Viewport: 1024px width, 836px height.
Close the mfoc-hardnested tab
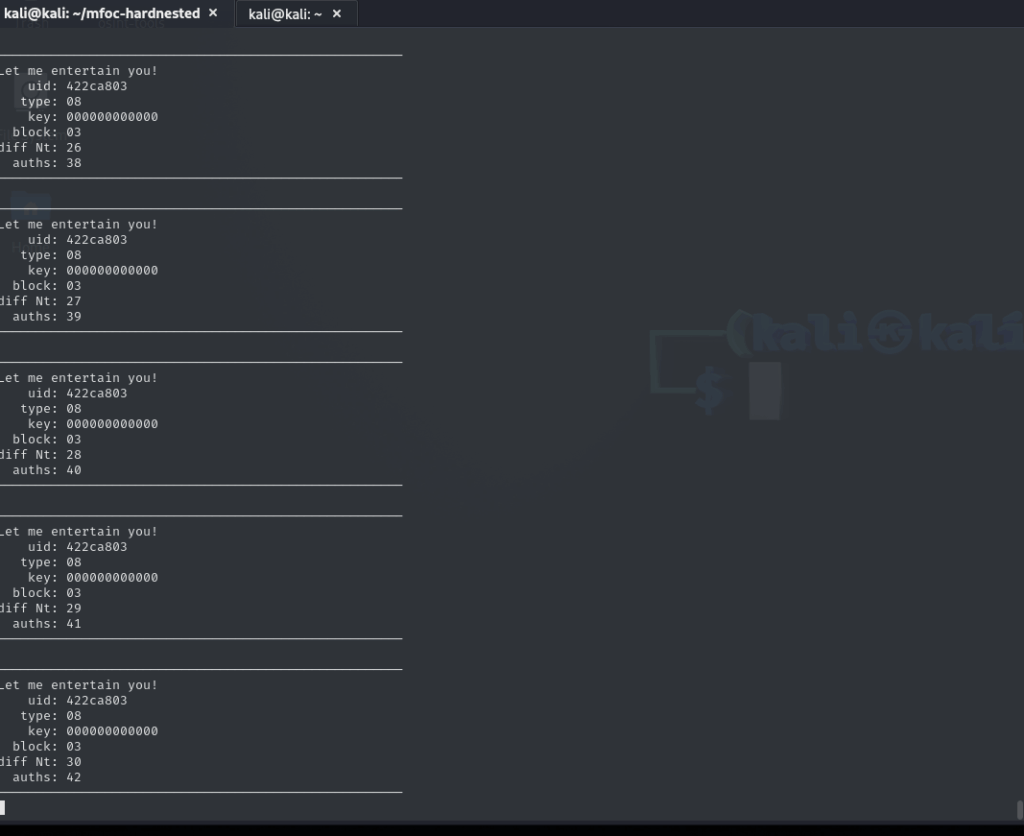tap(213, 13)
